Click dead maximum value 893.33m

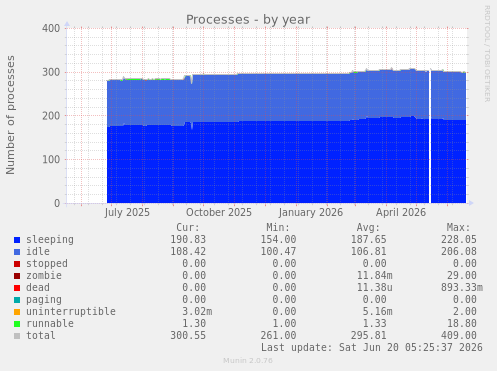462,287
